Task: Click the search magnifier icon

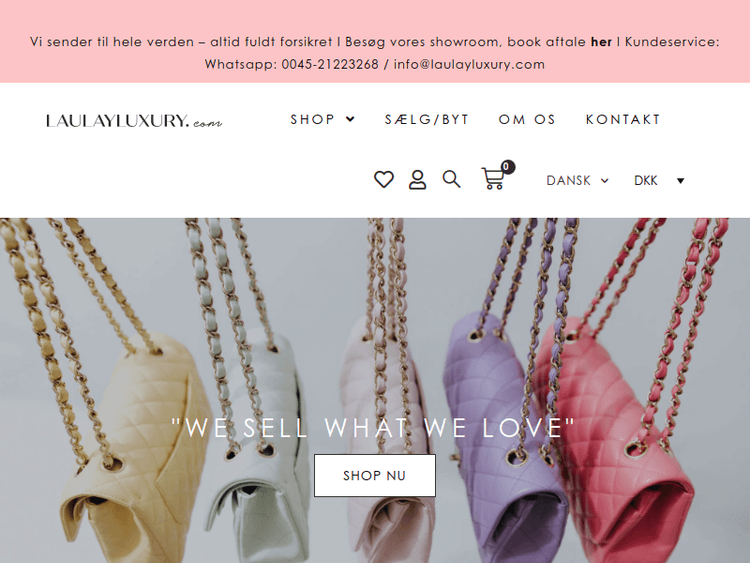Action: [x=451, y=179]
